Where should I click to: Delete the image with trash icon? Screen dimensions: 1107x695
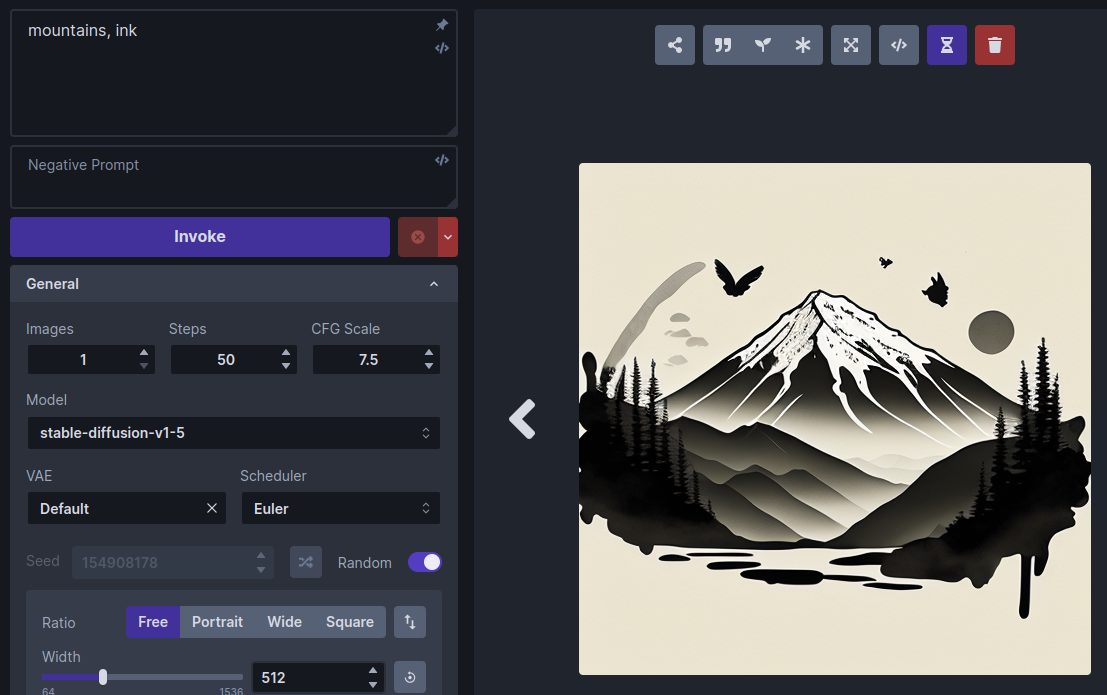tap(995, 45)
